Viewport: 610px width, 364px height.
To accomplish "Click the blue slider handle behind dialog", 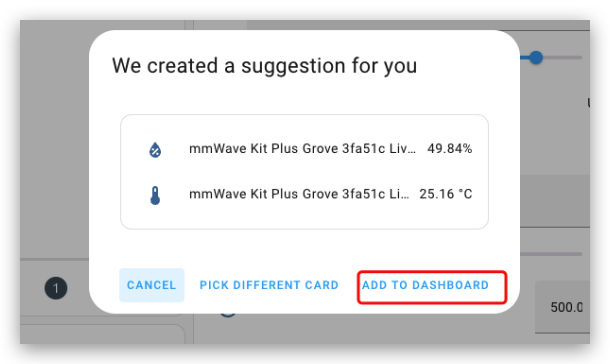I will [x=536, y=58].
